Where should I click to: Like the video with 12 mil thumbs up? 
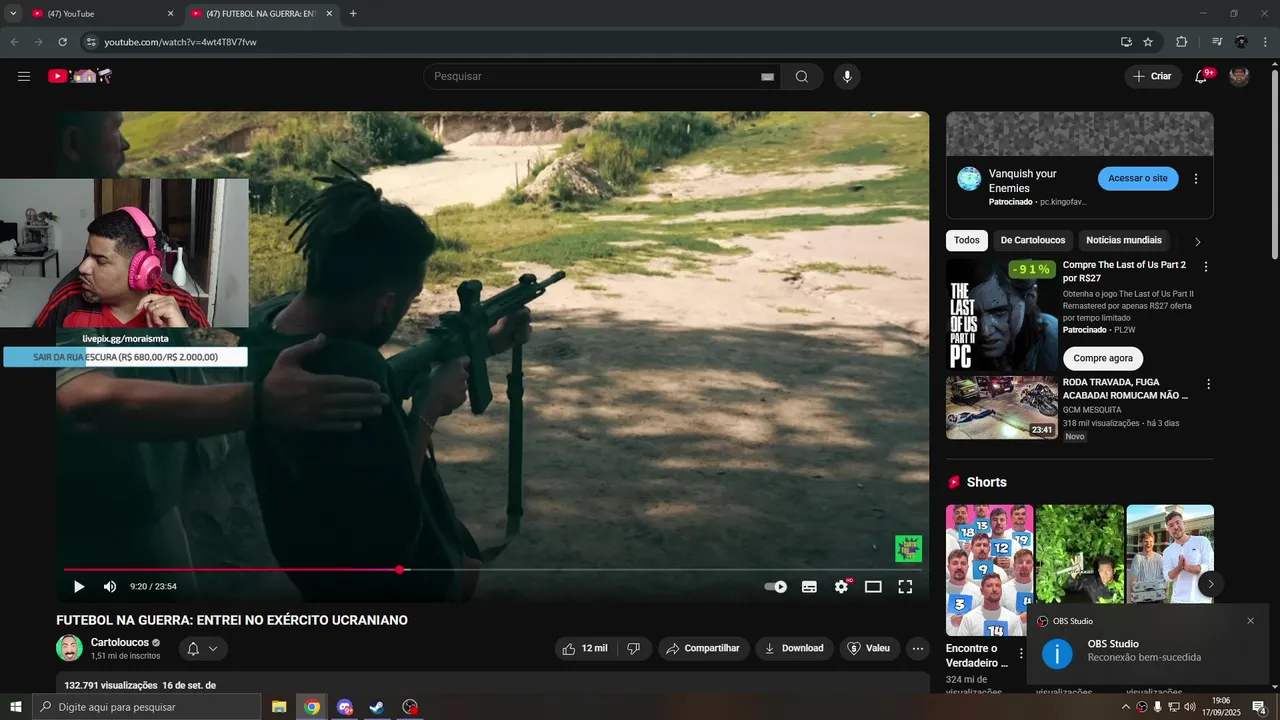(x=585, y=648)
